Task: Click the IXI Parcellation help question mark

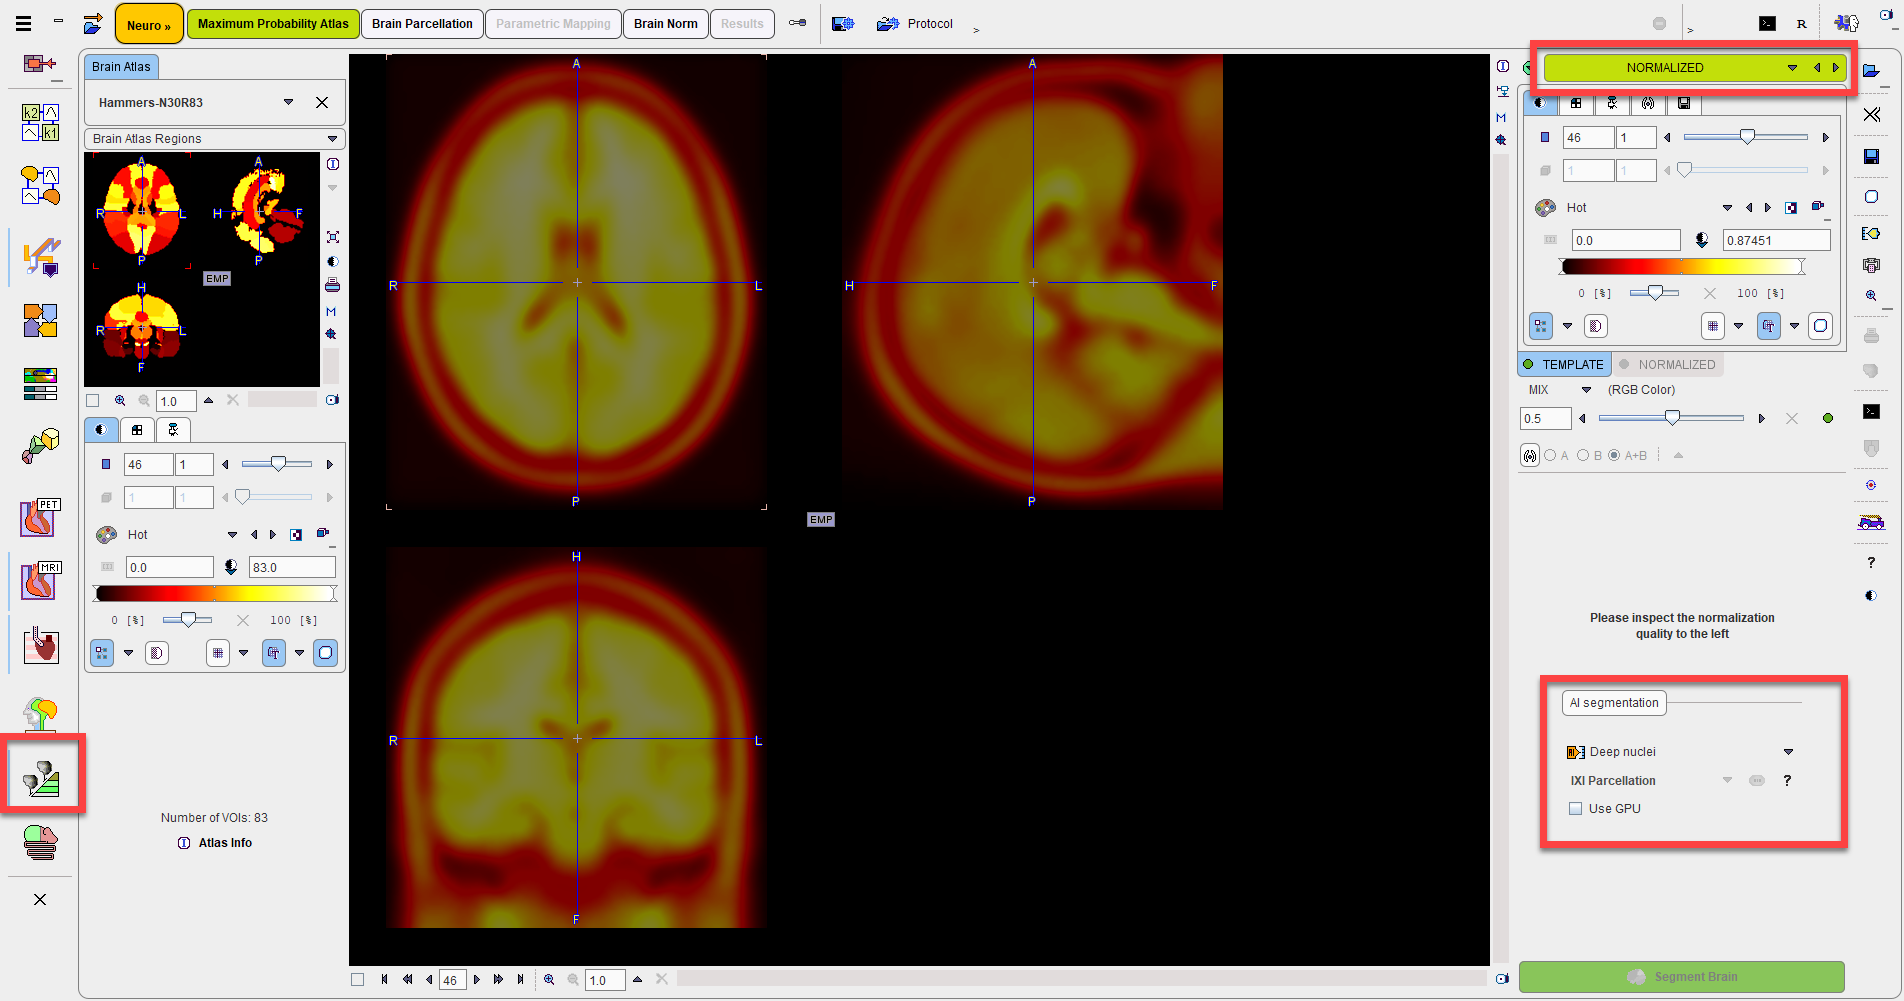Action: [1787, 781]
